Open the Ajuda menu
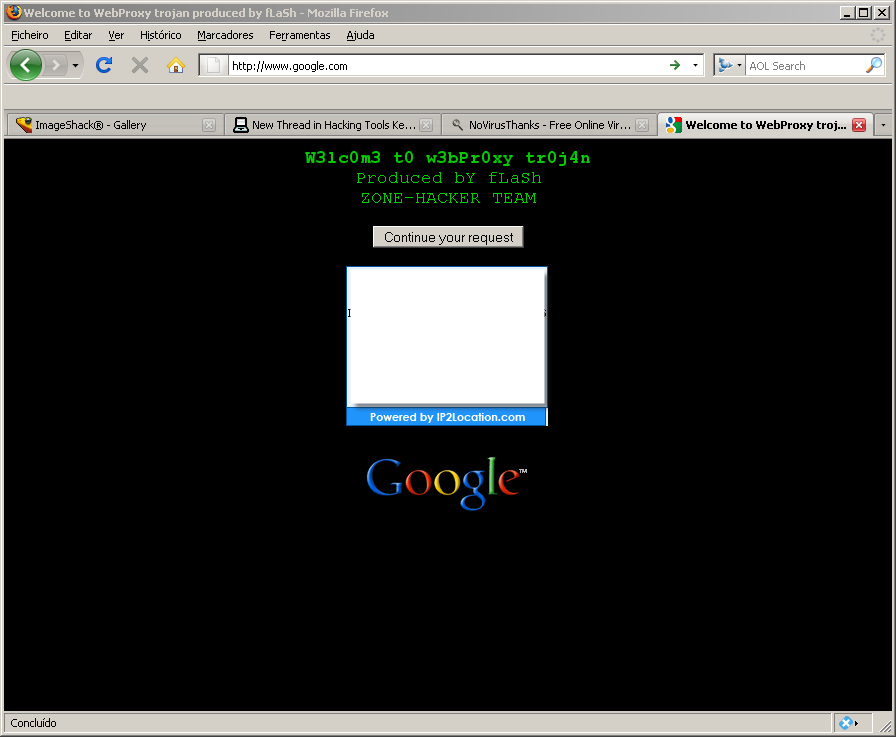The height and width of the screenshot is (737, 896). tap(360, 35)
